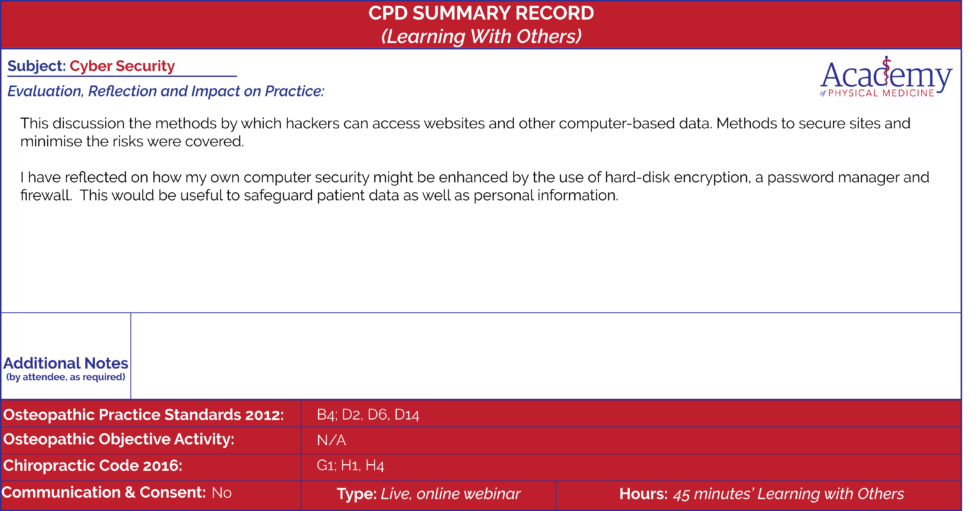Viewport: 980px width, 511px height.
Task: Select the B4; D2, D6, D14 value
Action: click(368, 415)
